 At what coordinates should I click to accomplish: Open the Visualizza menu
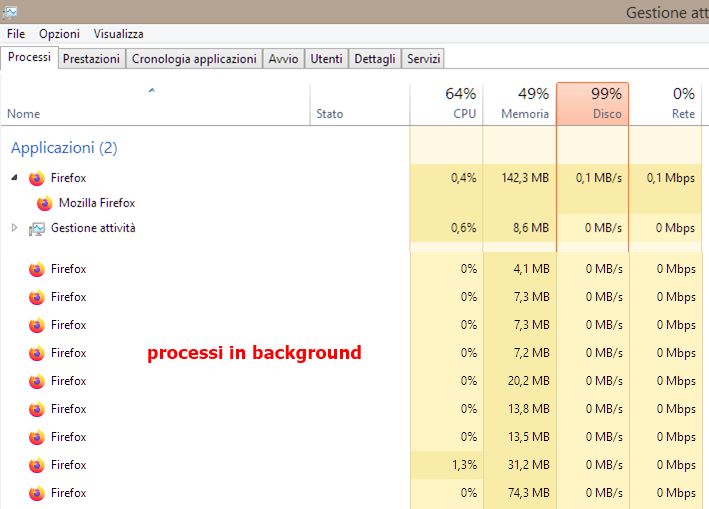click(x=118, y=34)
